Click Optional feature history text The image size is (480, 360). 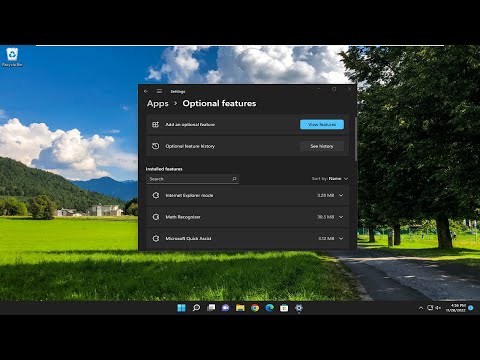pos(190,146)
